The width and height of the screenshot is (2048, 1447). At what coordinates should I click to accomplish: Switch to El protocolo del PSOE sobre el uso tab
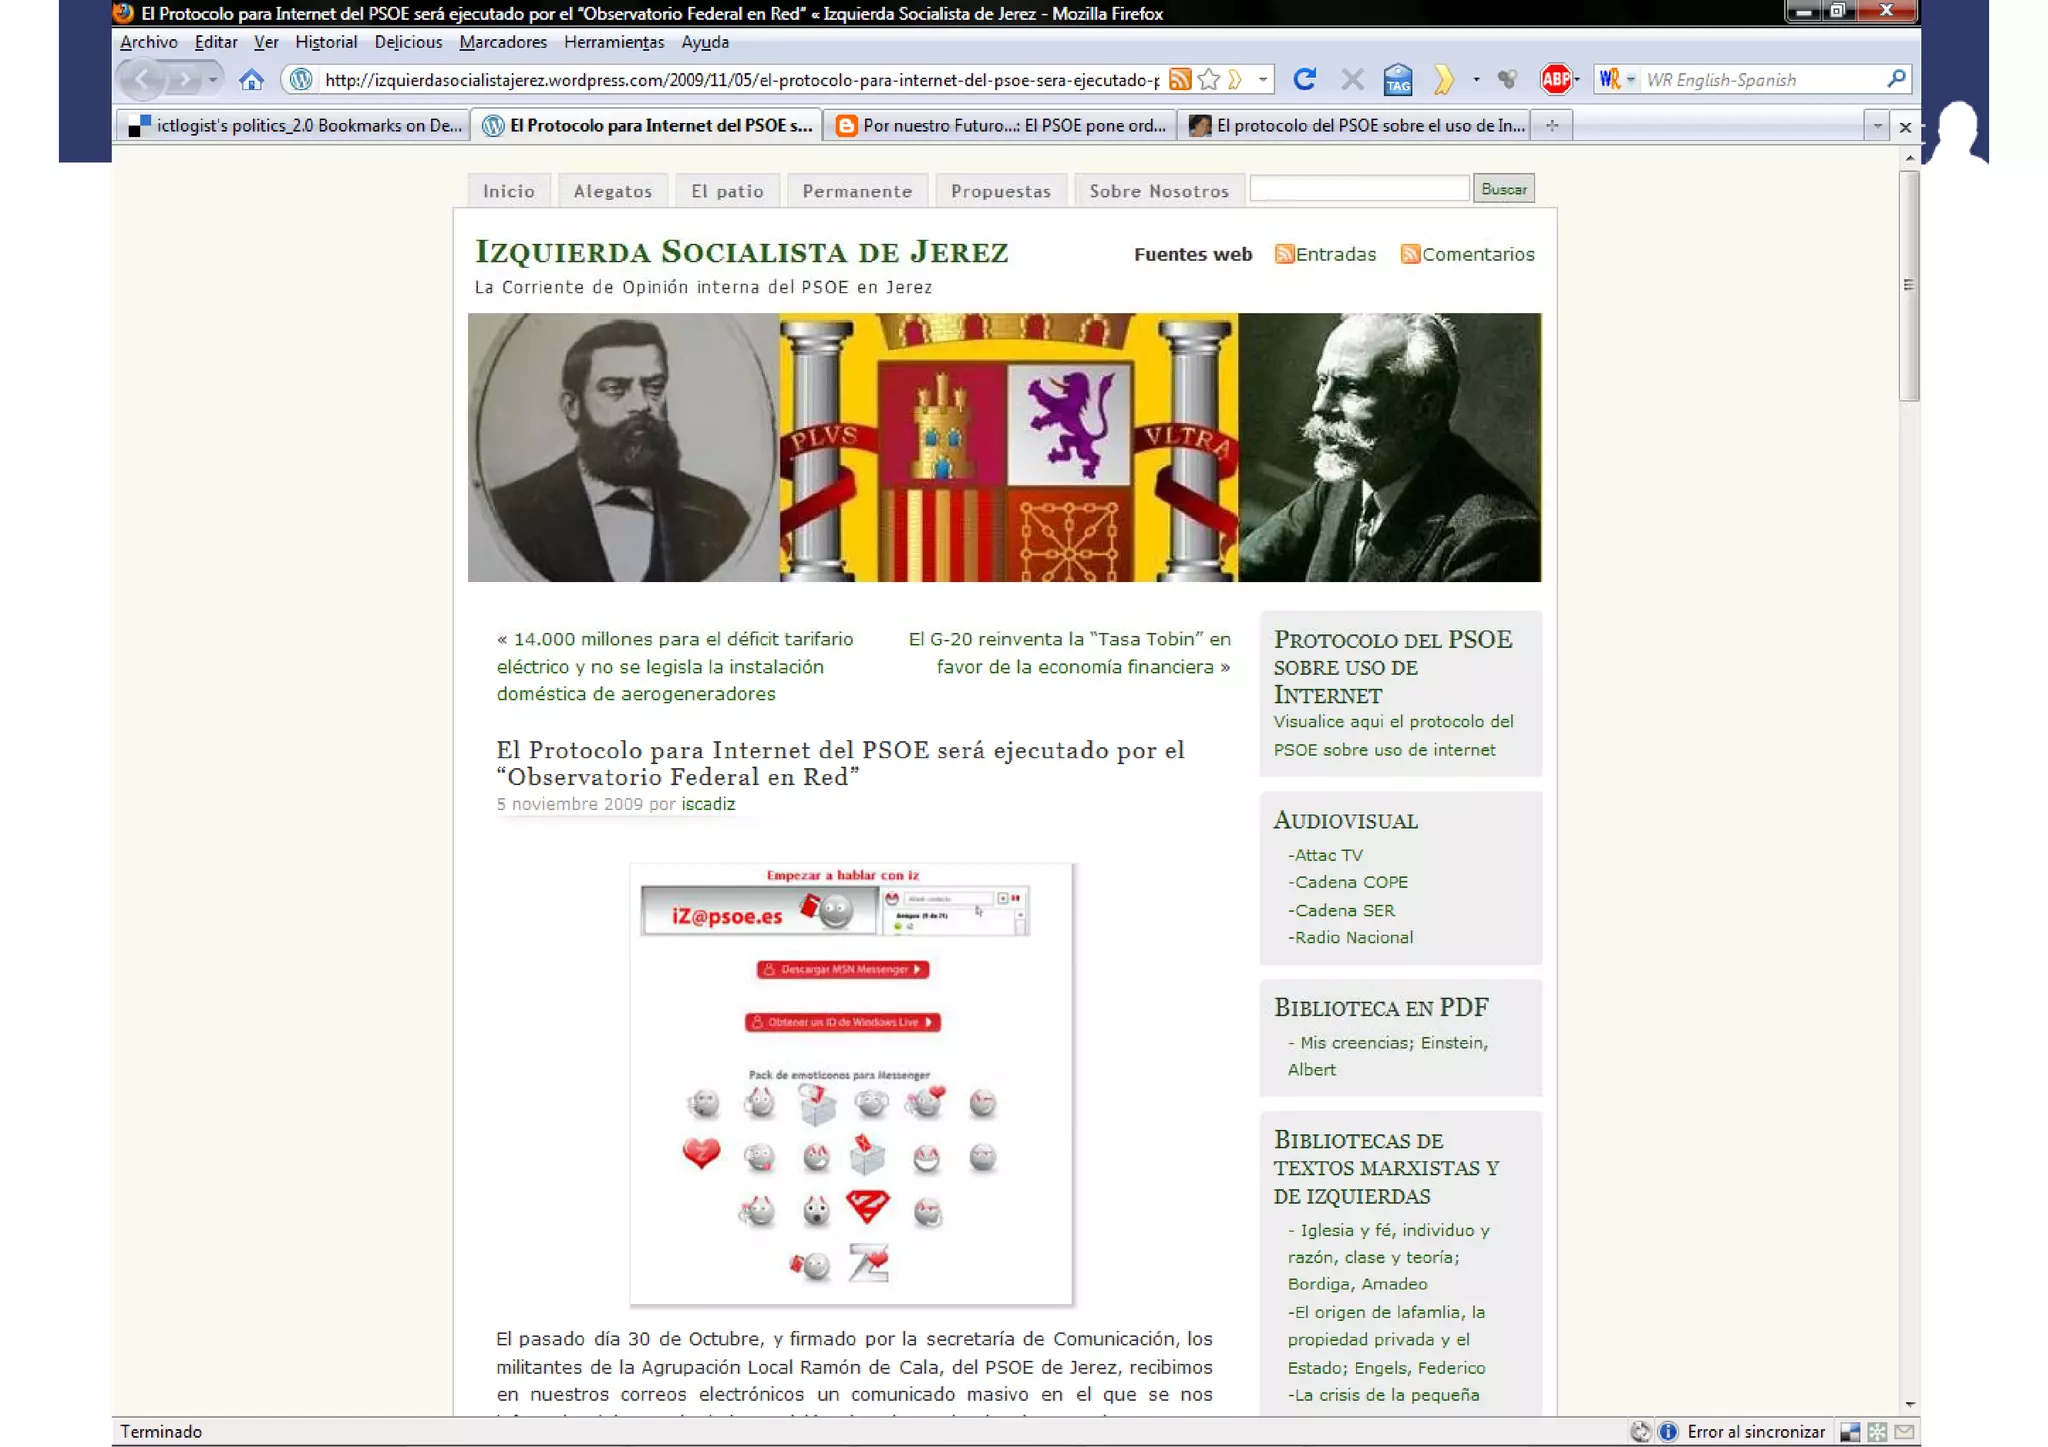click(1356, 125)
